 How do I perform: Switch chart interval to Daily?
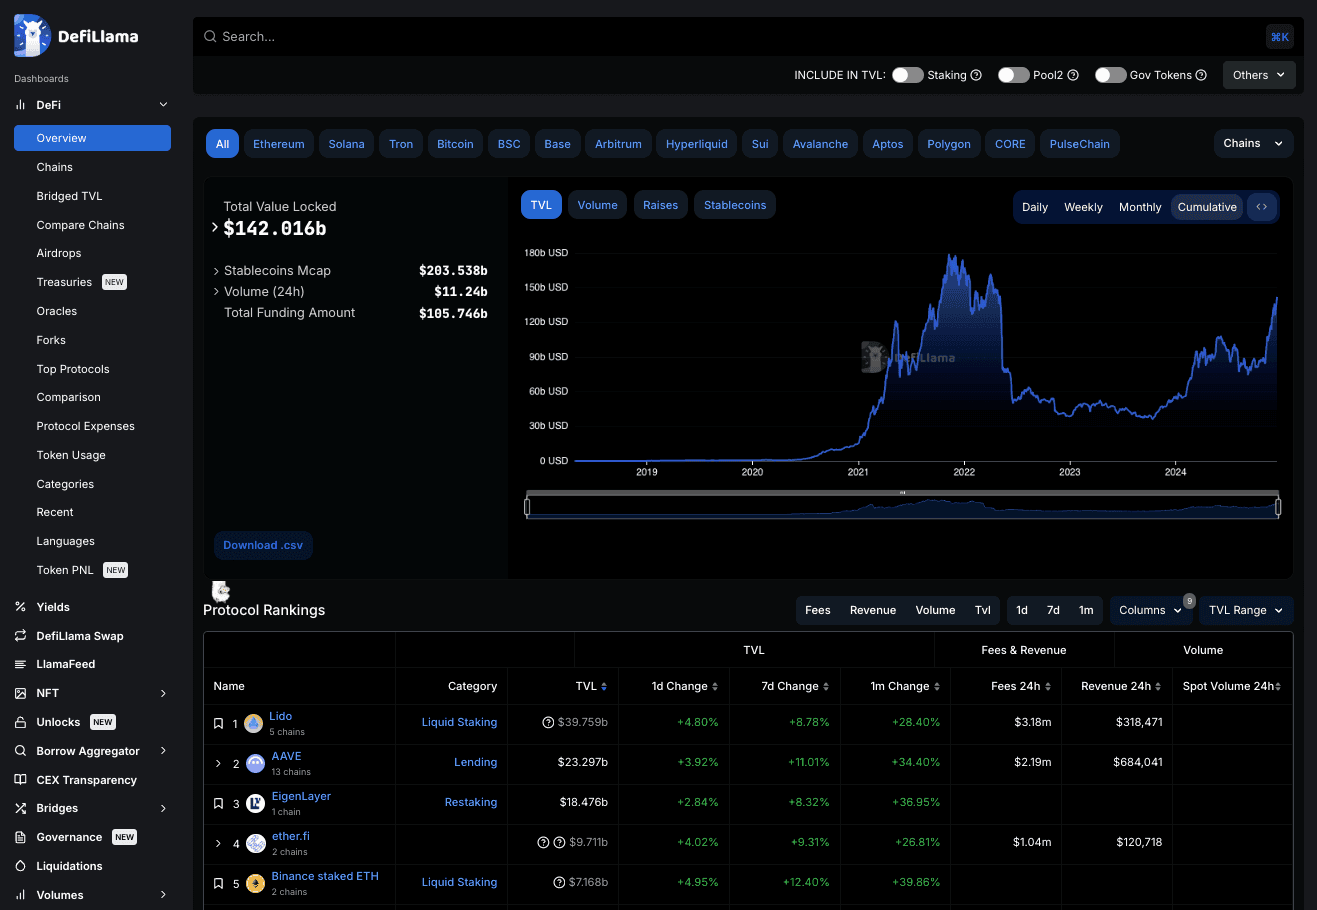(x=1035, y=207)
